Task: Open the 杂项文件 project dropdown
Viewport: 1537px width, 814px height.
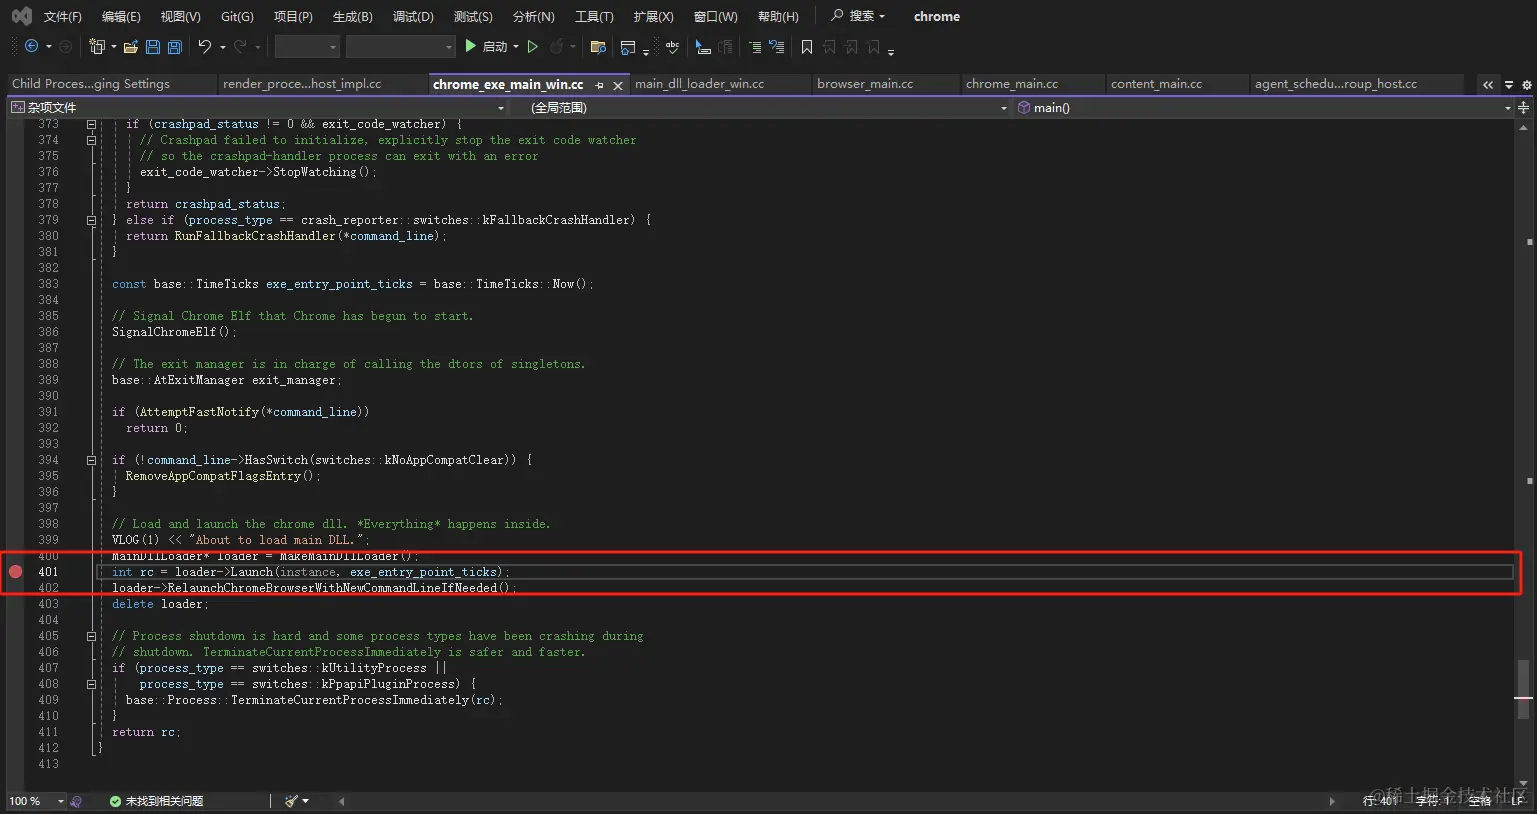Action: [x=258, y=108]
